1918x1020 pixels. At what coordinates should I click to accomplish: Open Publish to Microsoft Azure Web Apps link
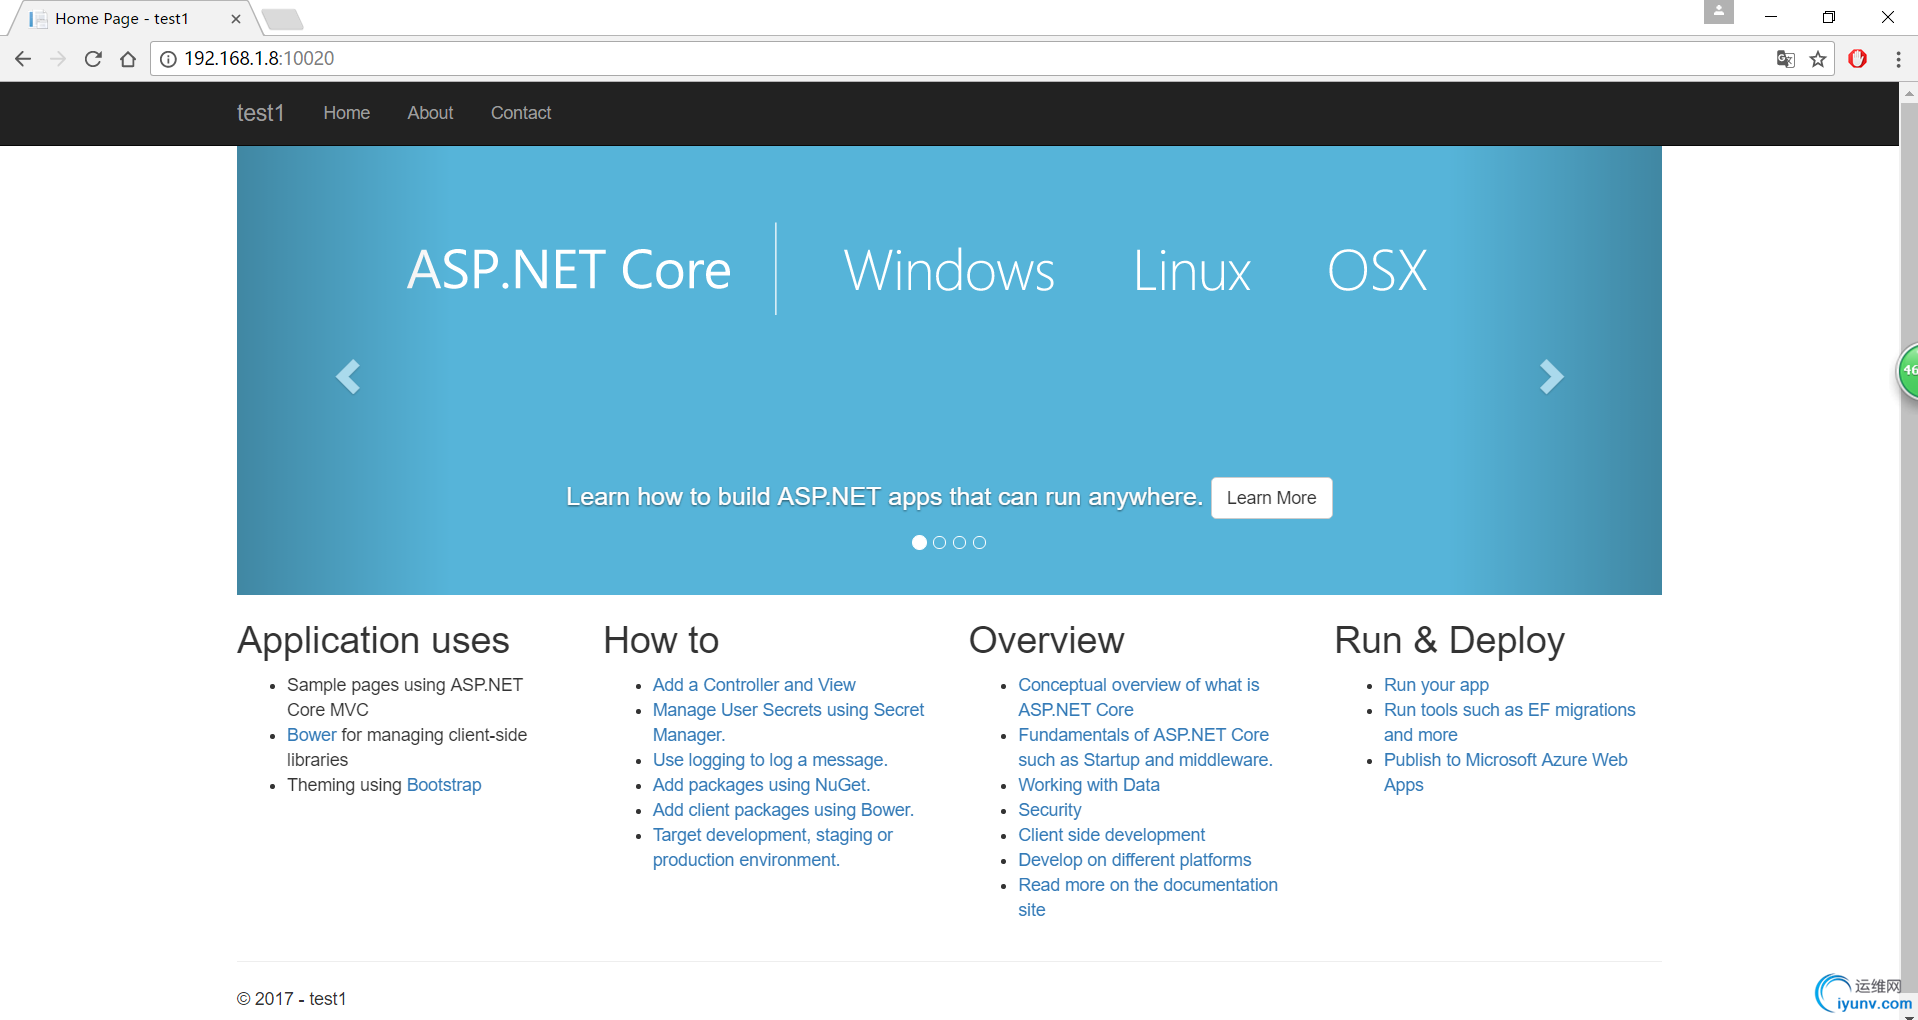tap(1505, 772)
